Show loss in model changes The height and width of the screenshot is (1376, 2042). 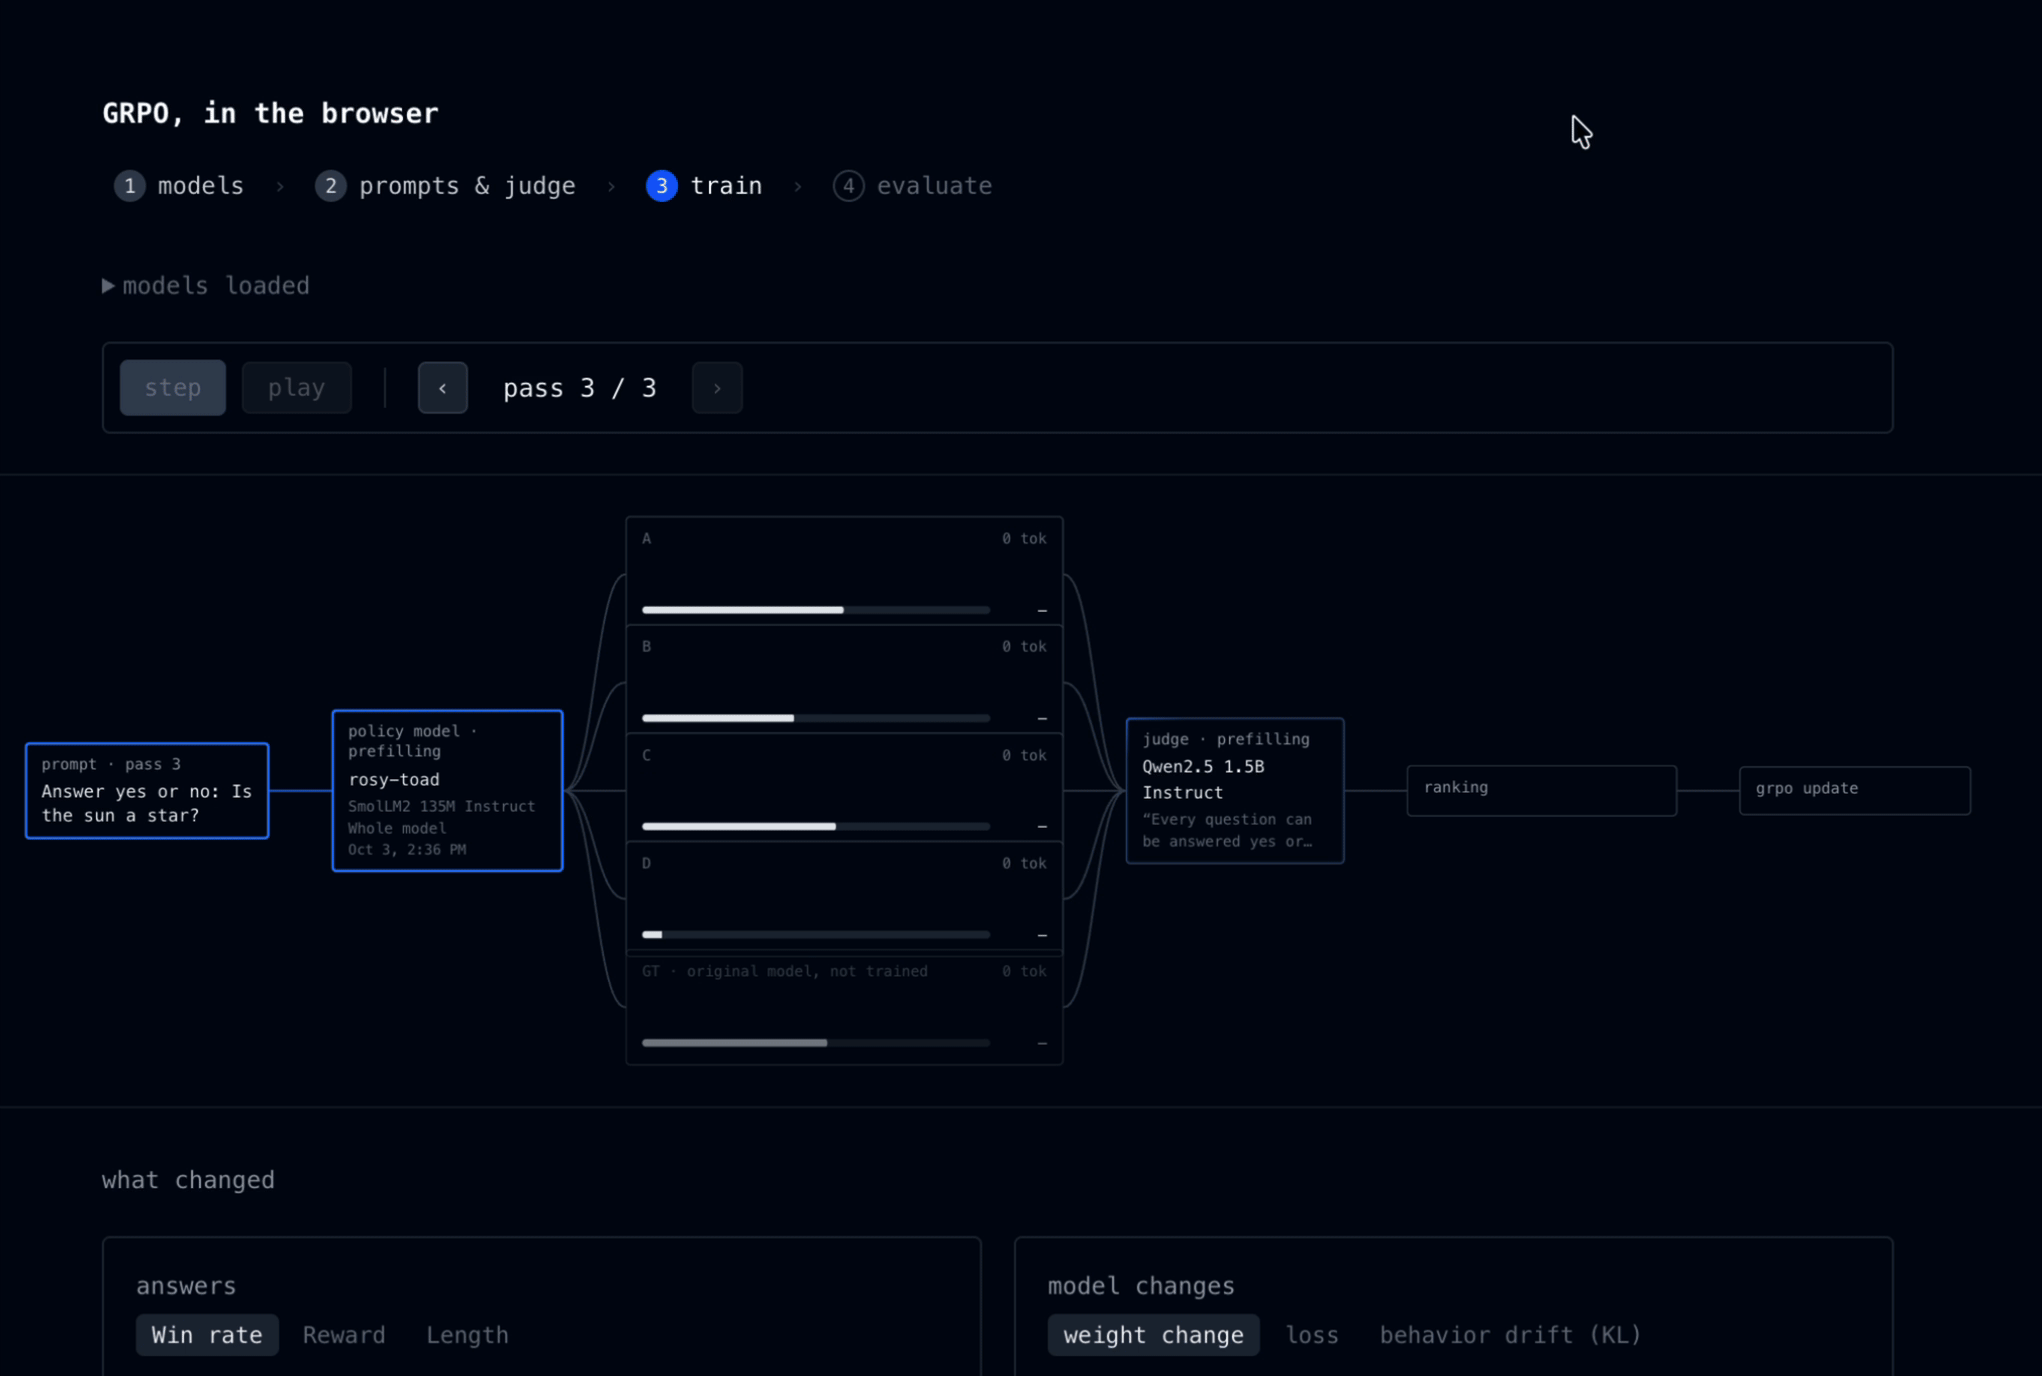click(1312, 1335)
